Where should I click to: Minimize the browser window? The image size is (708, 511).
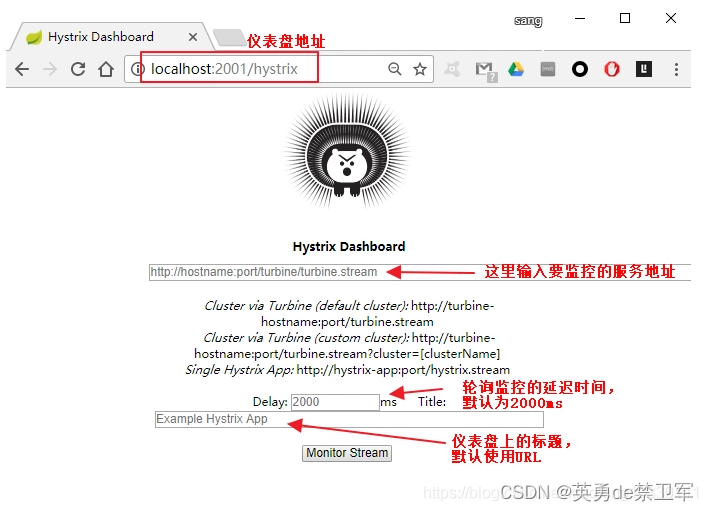pos(580,19)
